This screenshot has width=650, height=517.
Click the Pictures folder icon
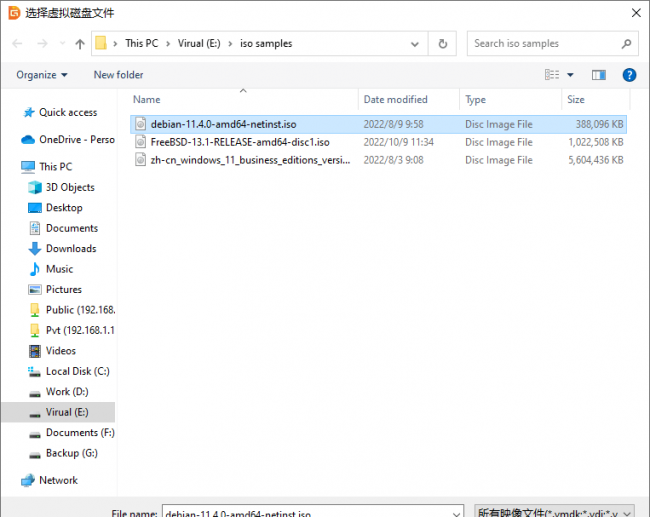pos(35,289)
